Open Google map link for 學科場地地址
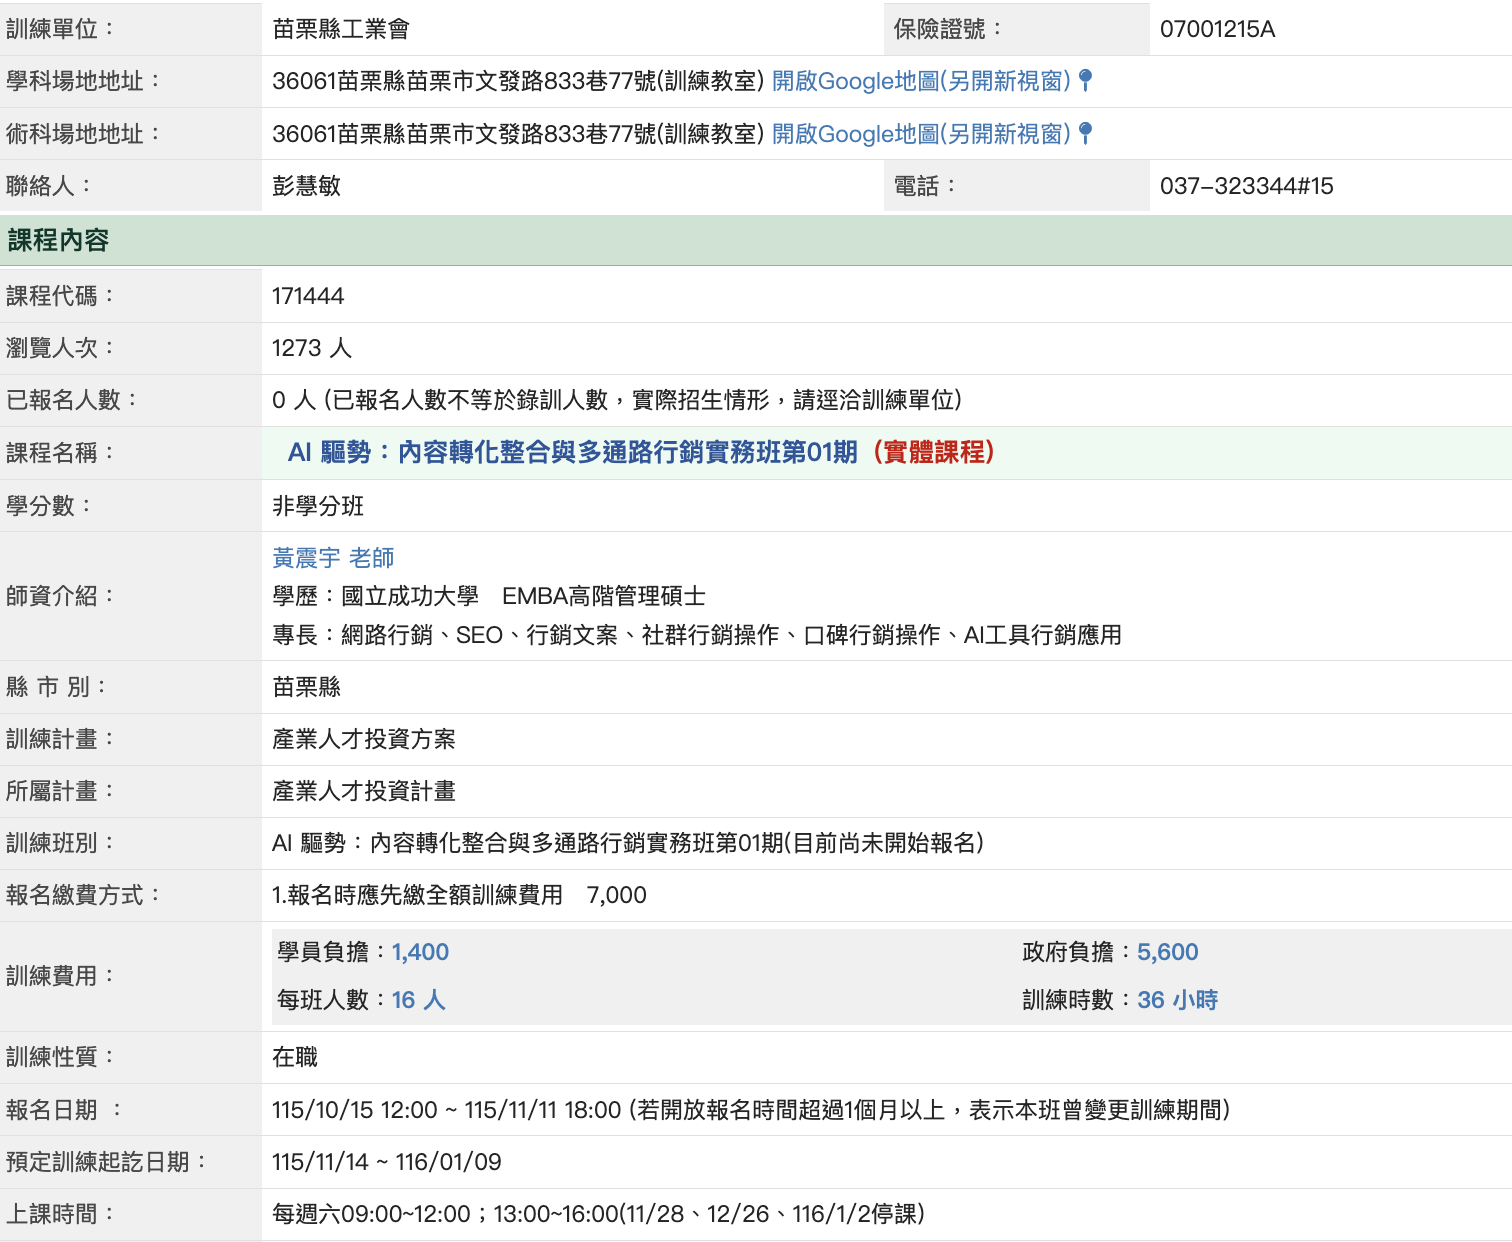Viewport: 1512px width, 1242px height. point(921,81)
